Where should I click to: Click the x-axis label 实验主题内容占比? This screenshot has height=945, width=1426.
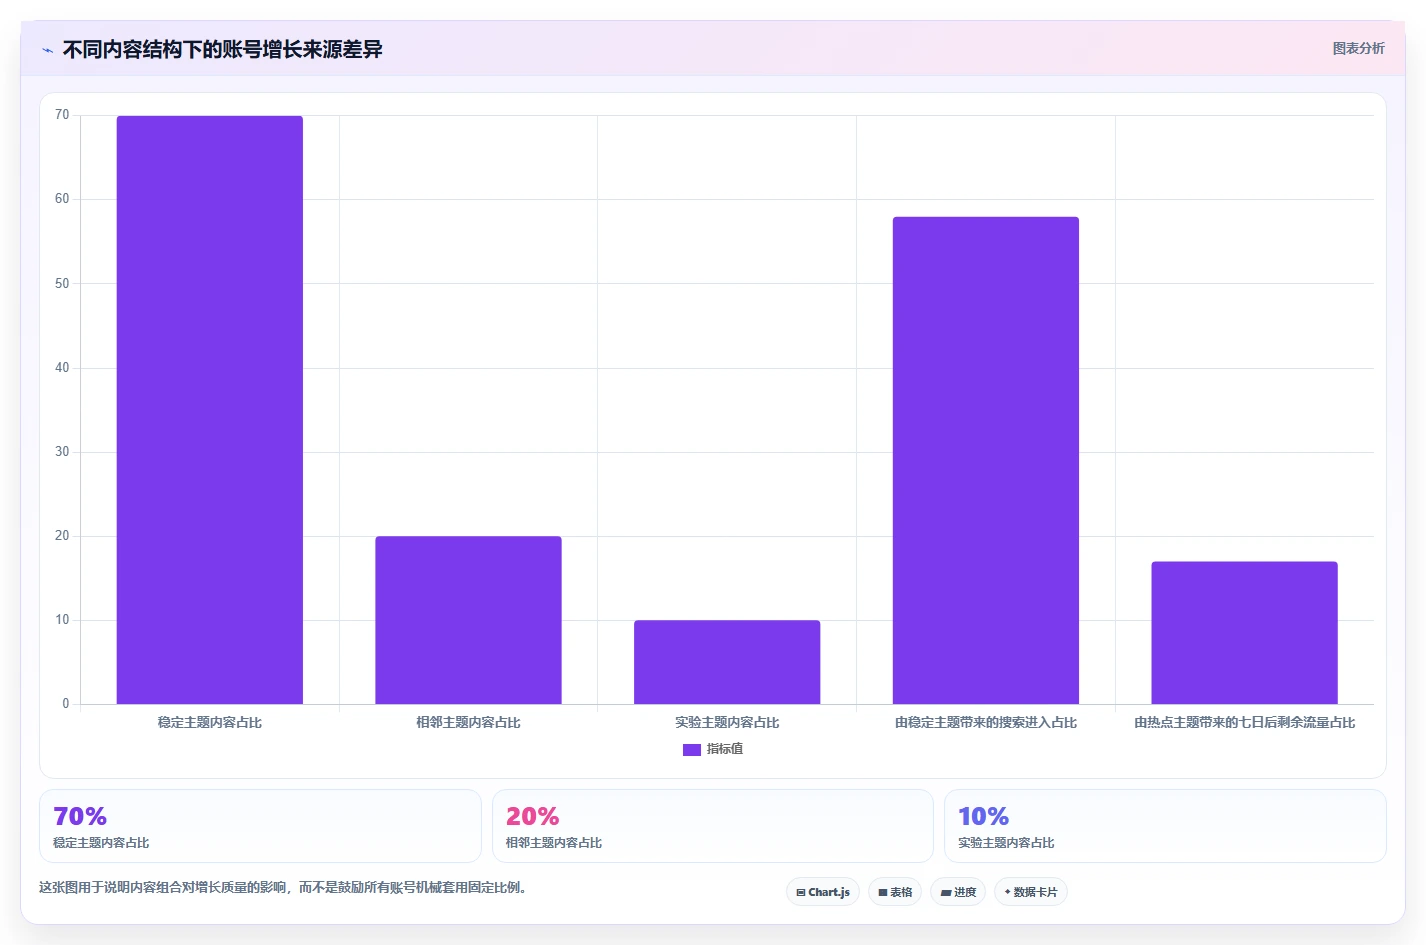[x=727, y=722]
